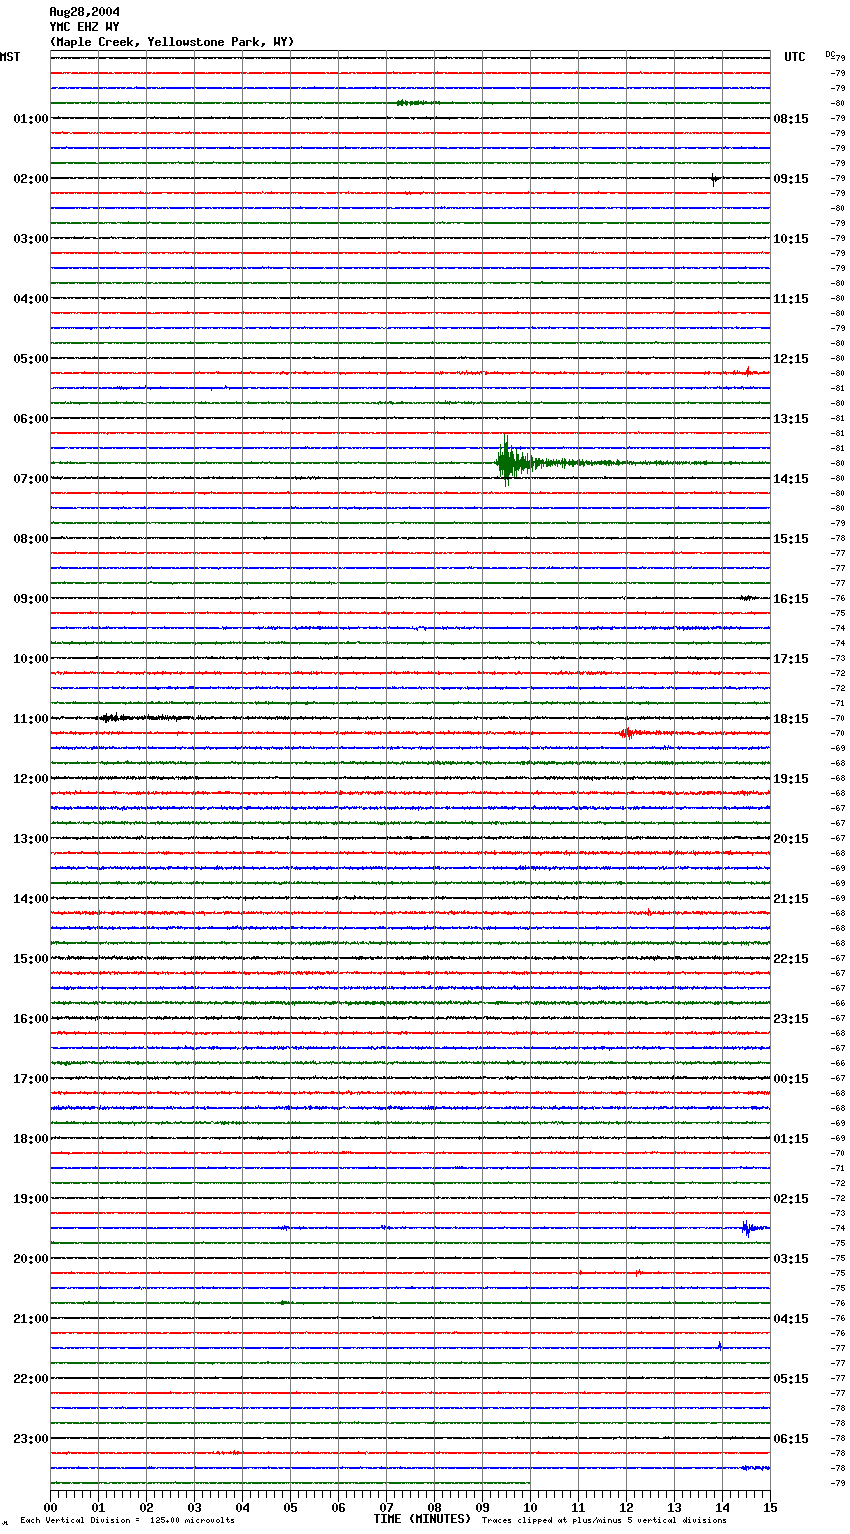Click the large green earthquake burst near 06:45

[512, 462]
